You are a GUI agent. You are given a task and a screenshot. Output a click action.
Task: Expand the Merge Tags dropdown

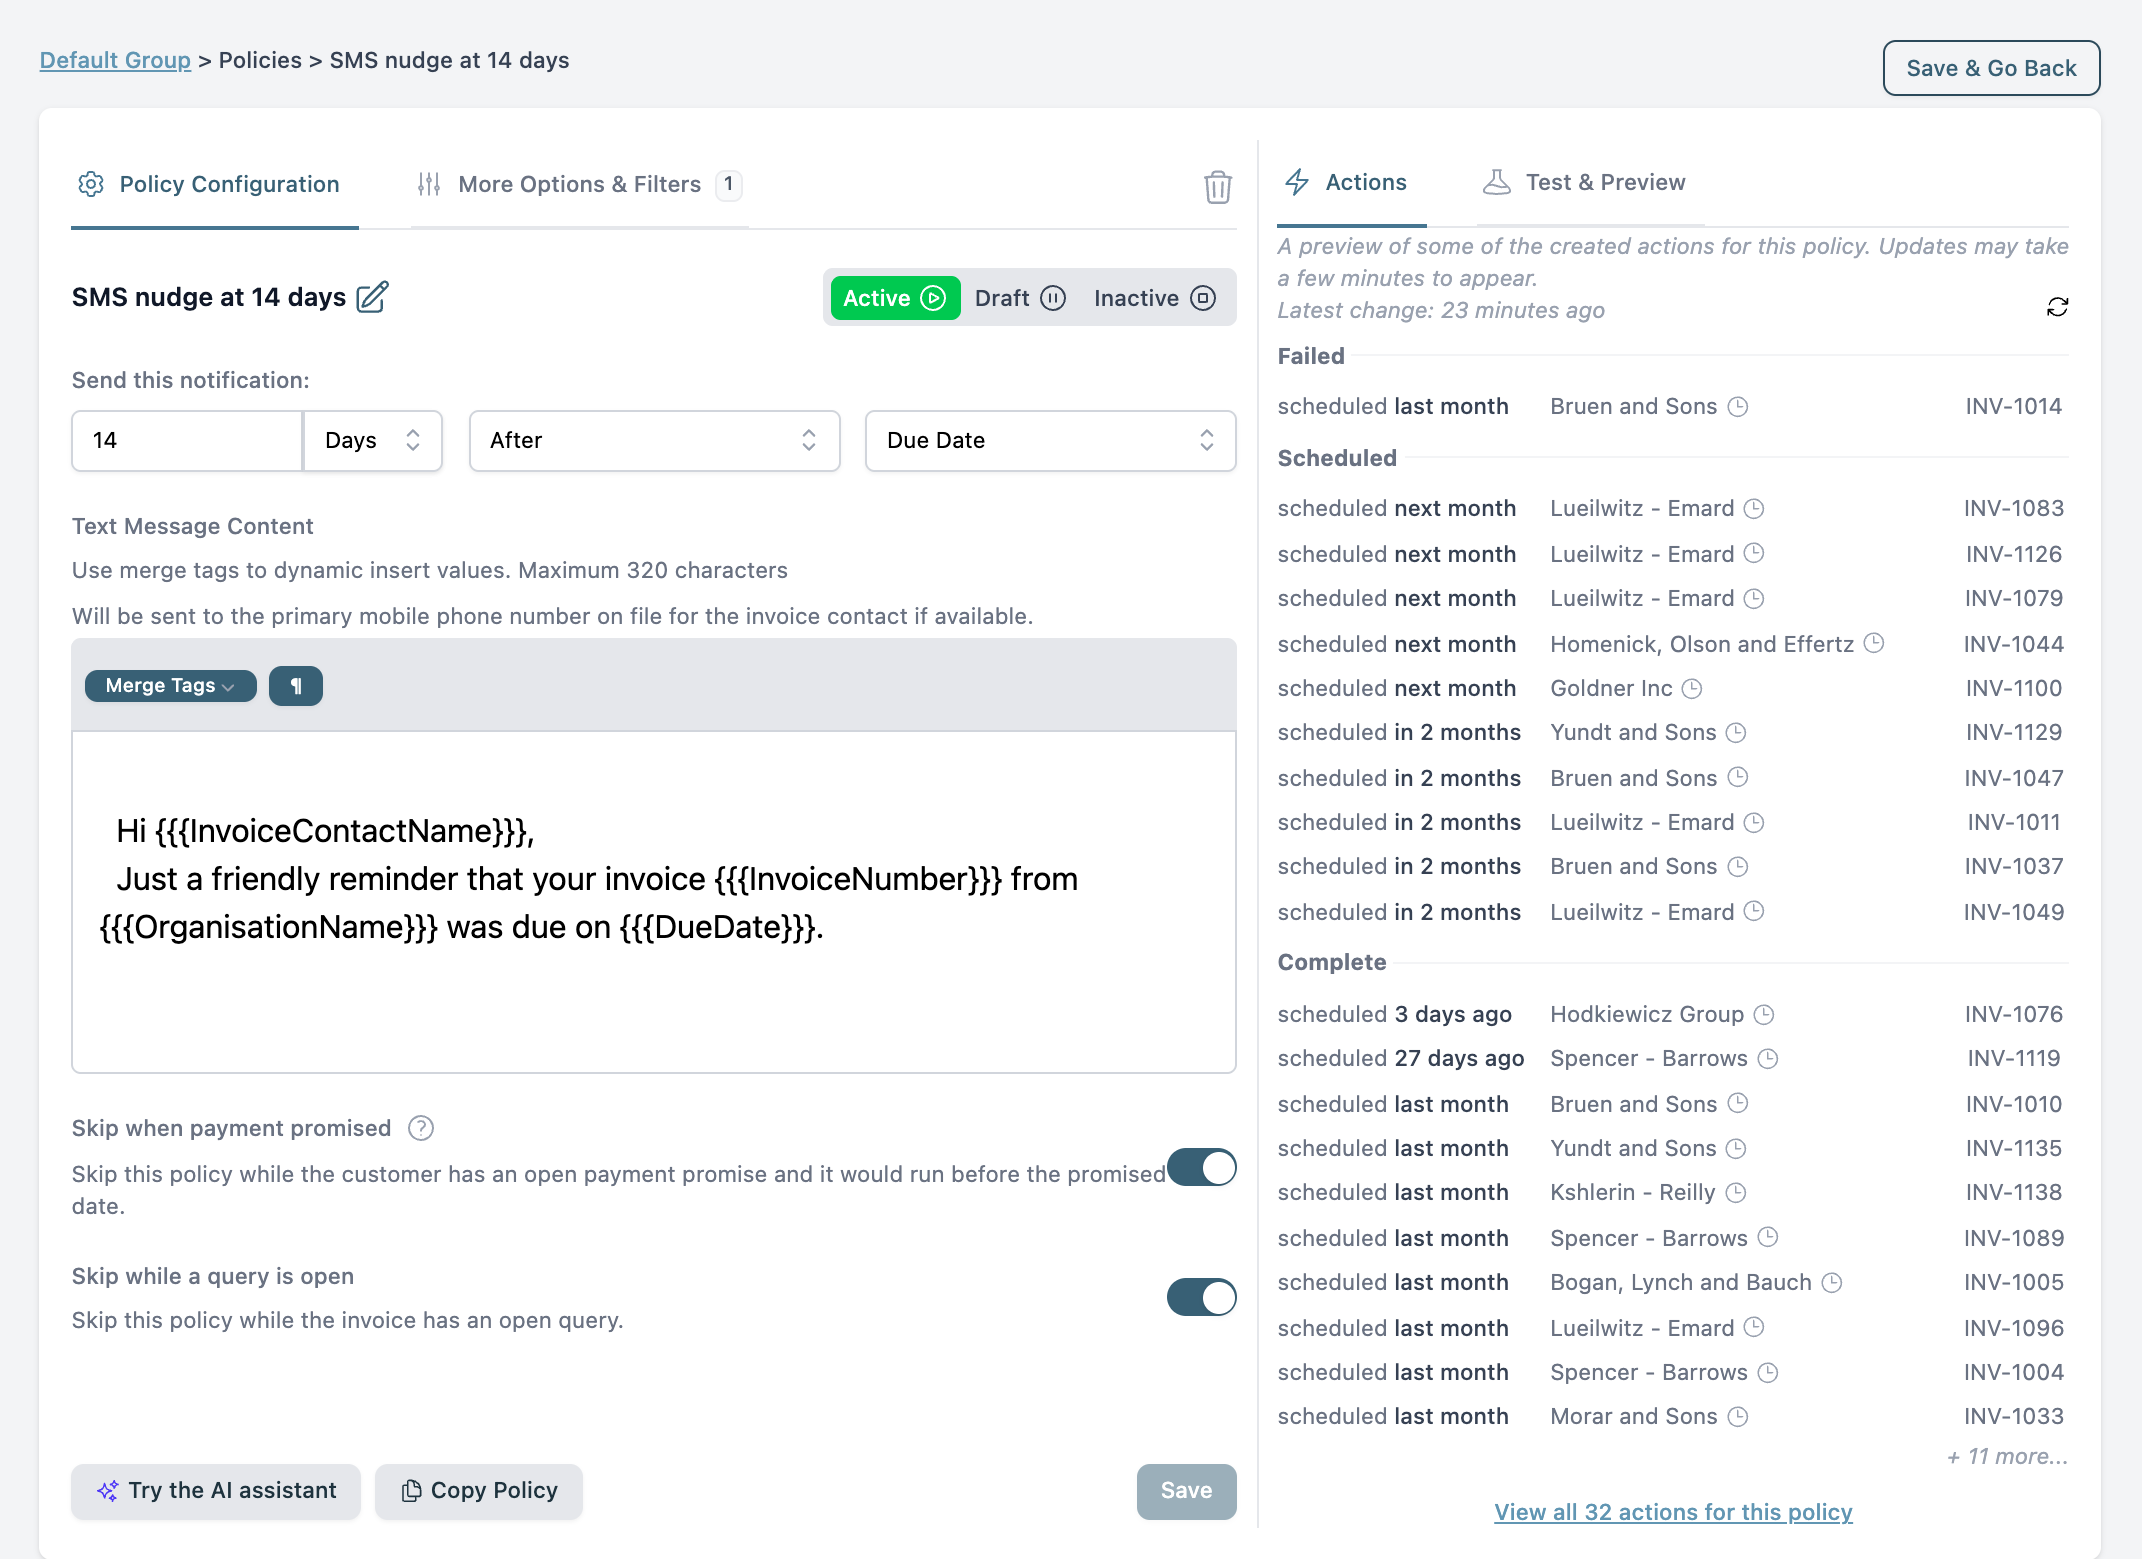[170, 686]
